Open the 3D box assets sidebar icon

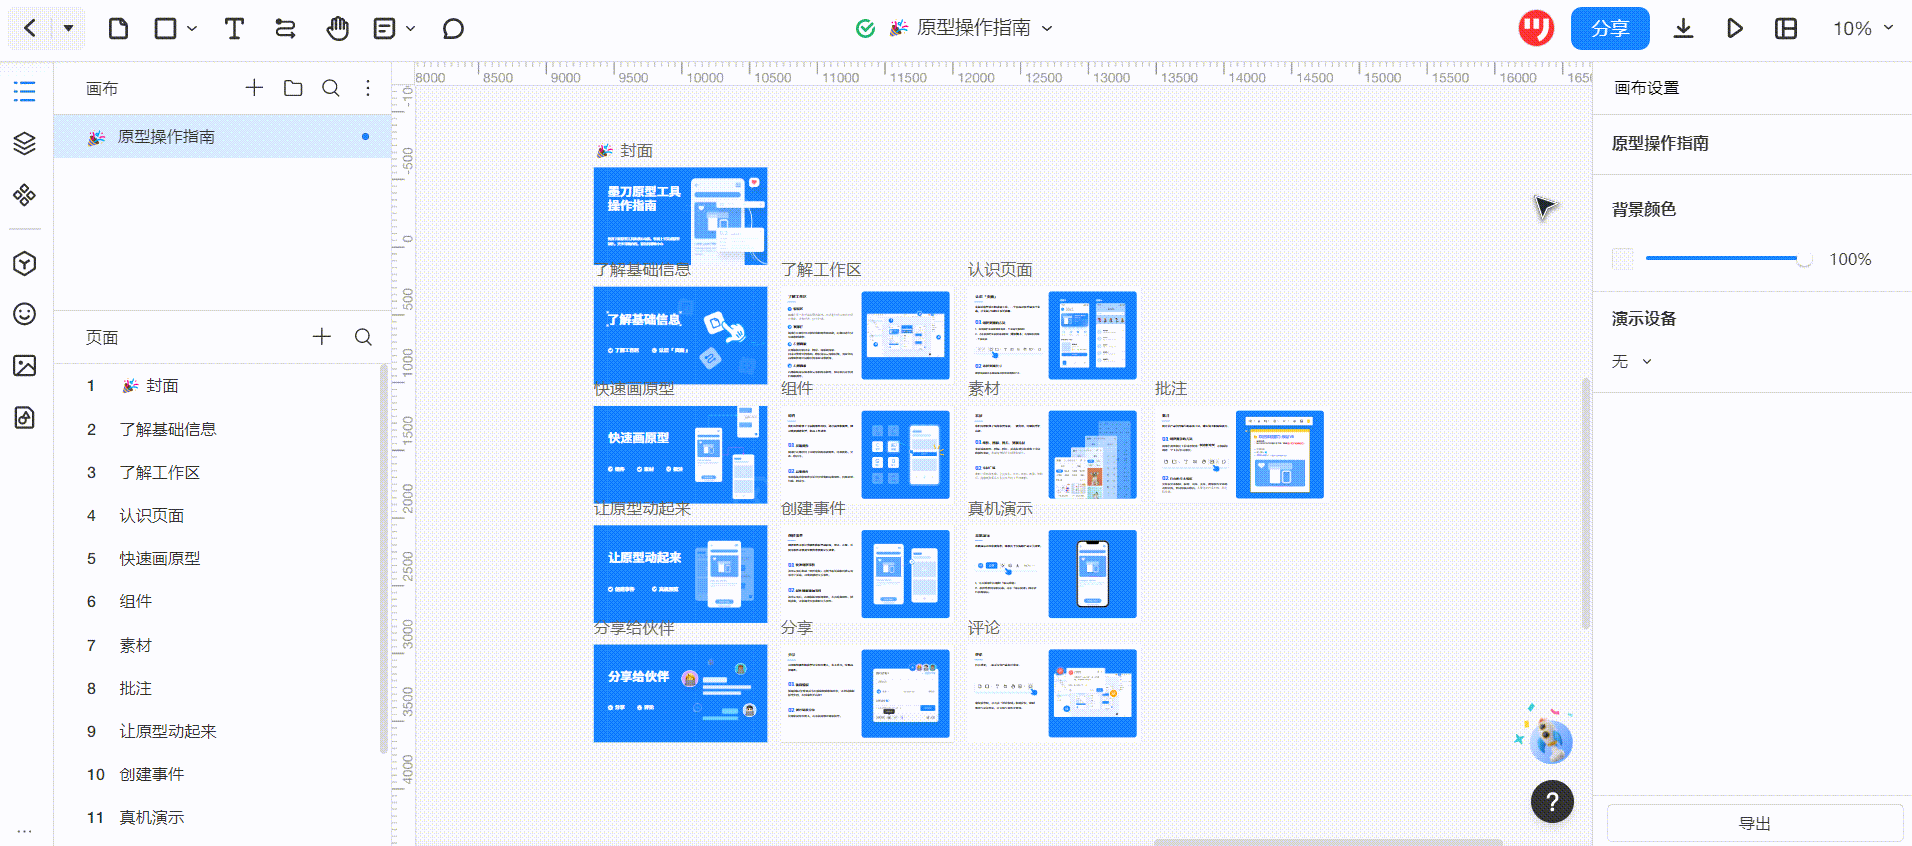click(25, 263)
